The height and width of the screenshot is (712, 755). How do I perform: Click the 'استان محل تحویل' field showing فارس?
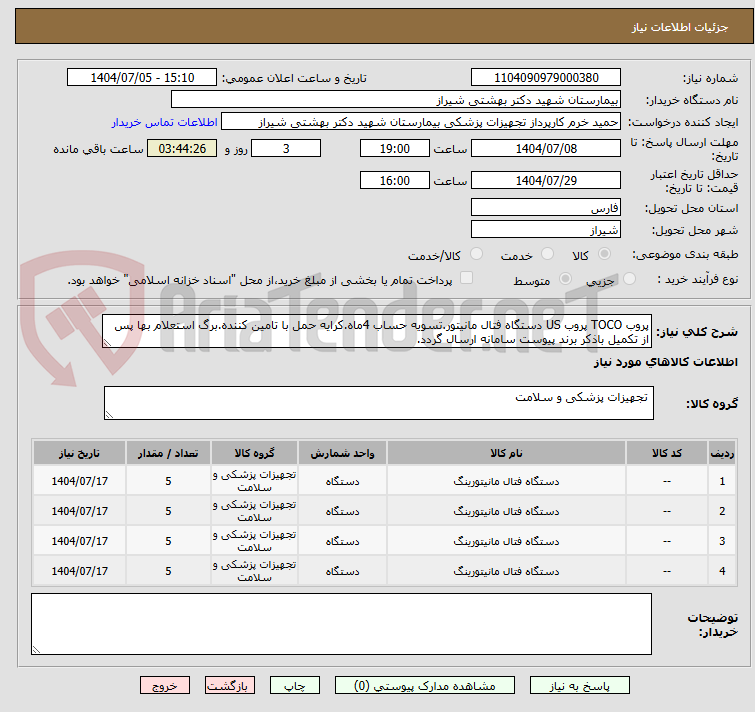click(x=544, y=208)
